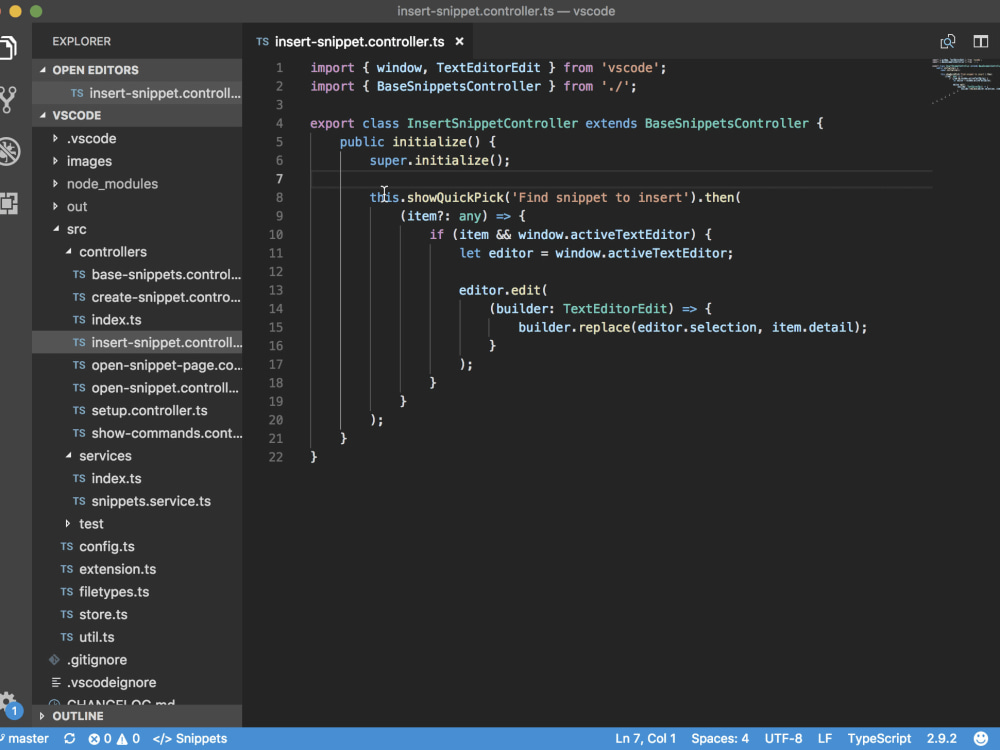Open the Source Control view

pos(8,99)
